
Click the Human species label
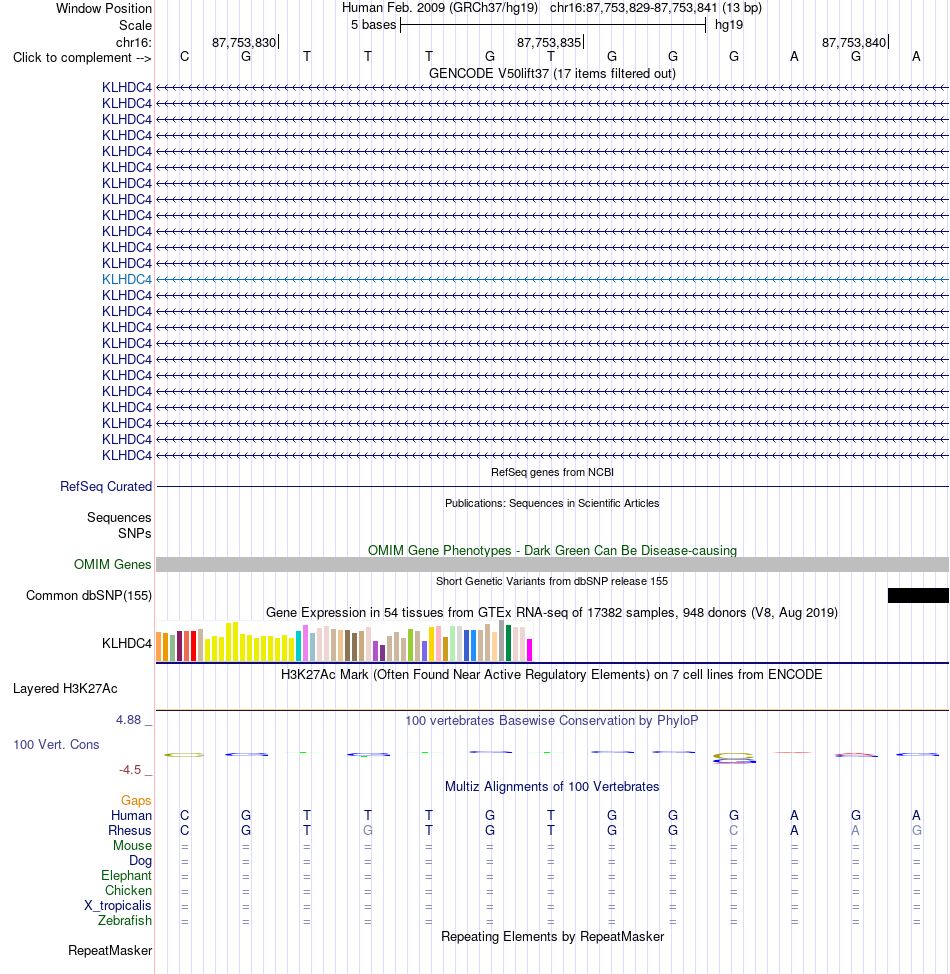(x=131, y=816)
